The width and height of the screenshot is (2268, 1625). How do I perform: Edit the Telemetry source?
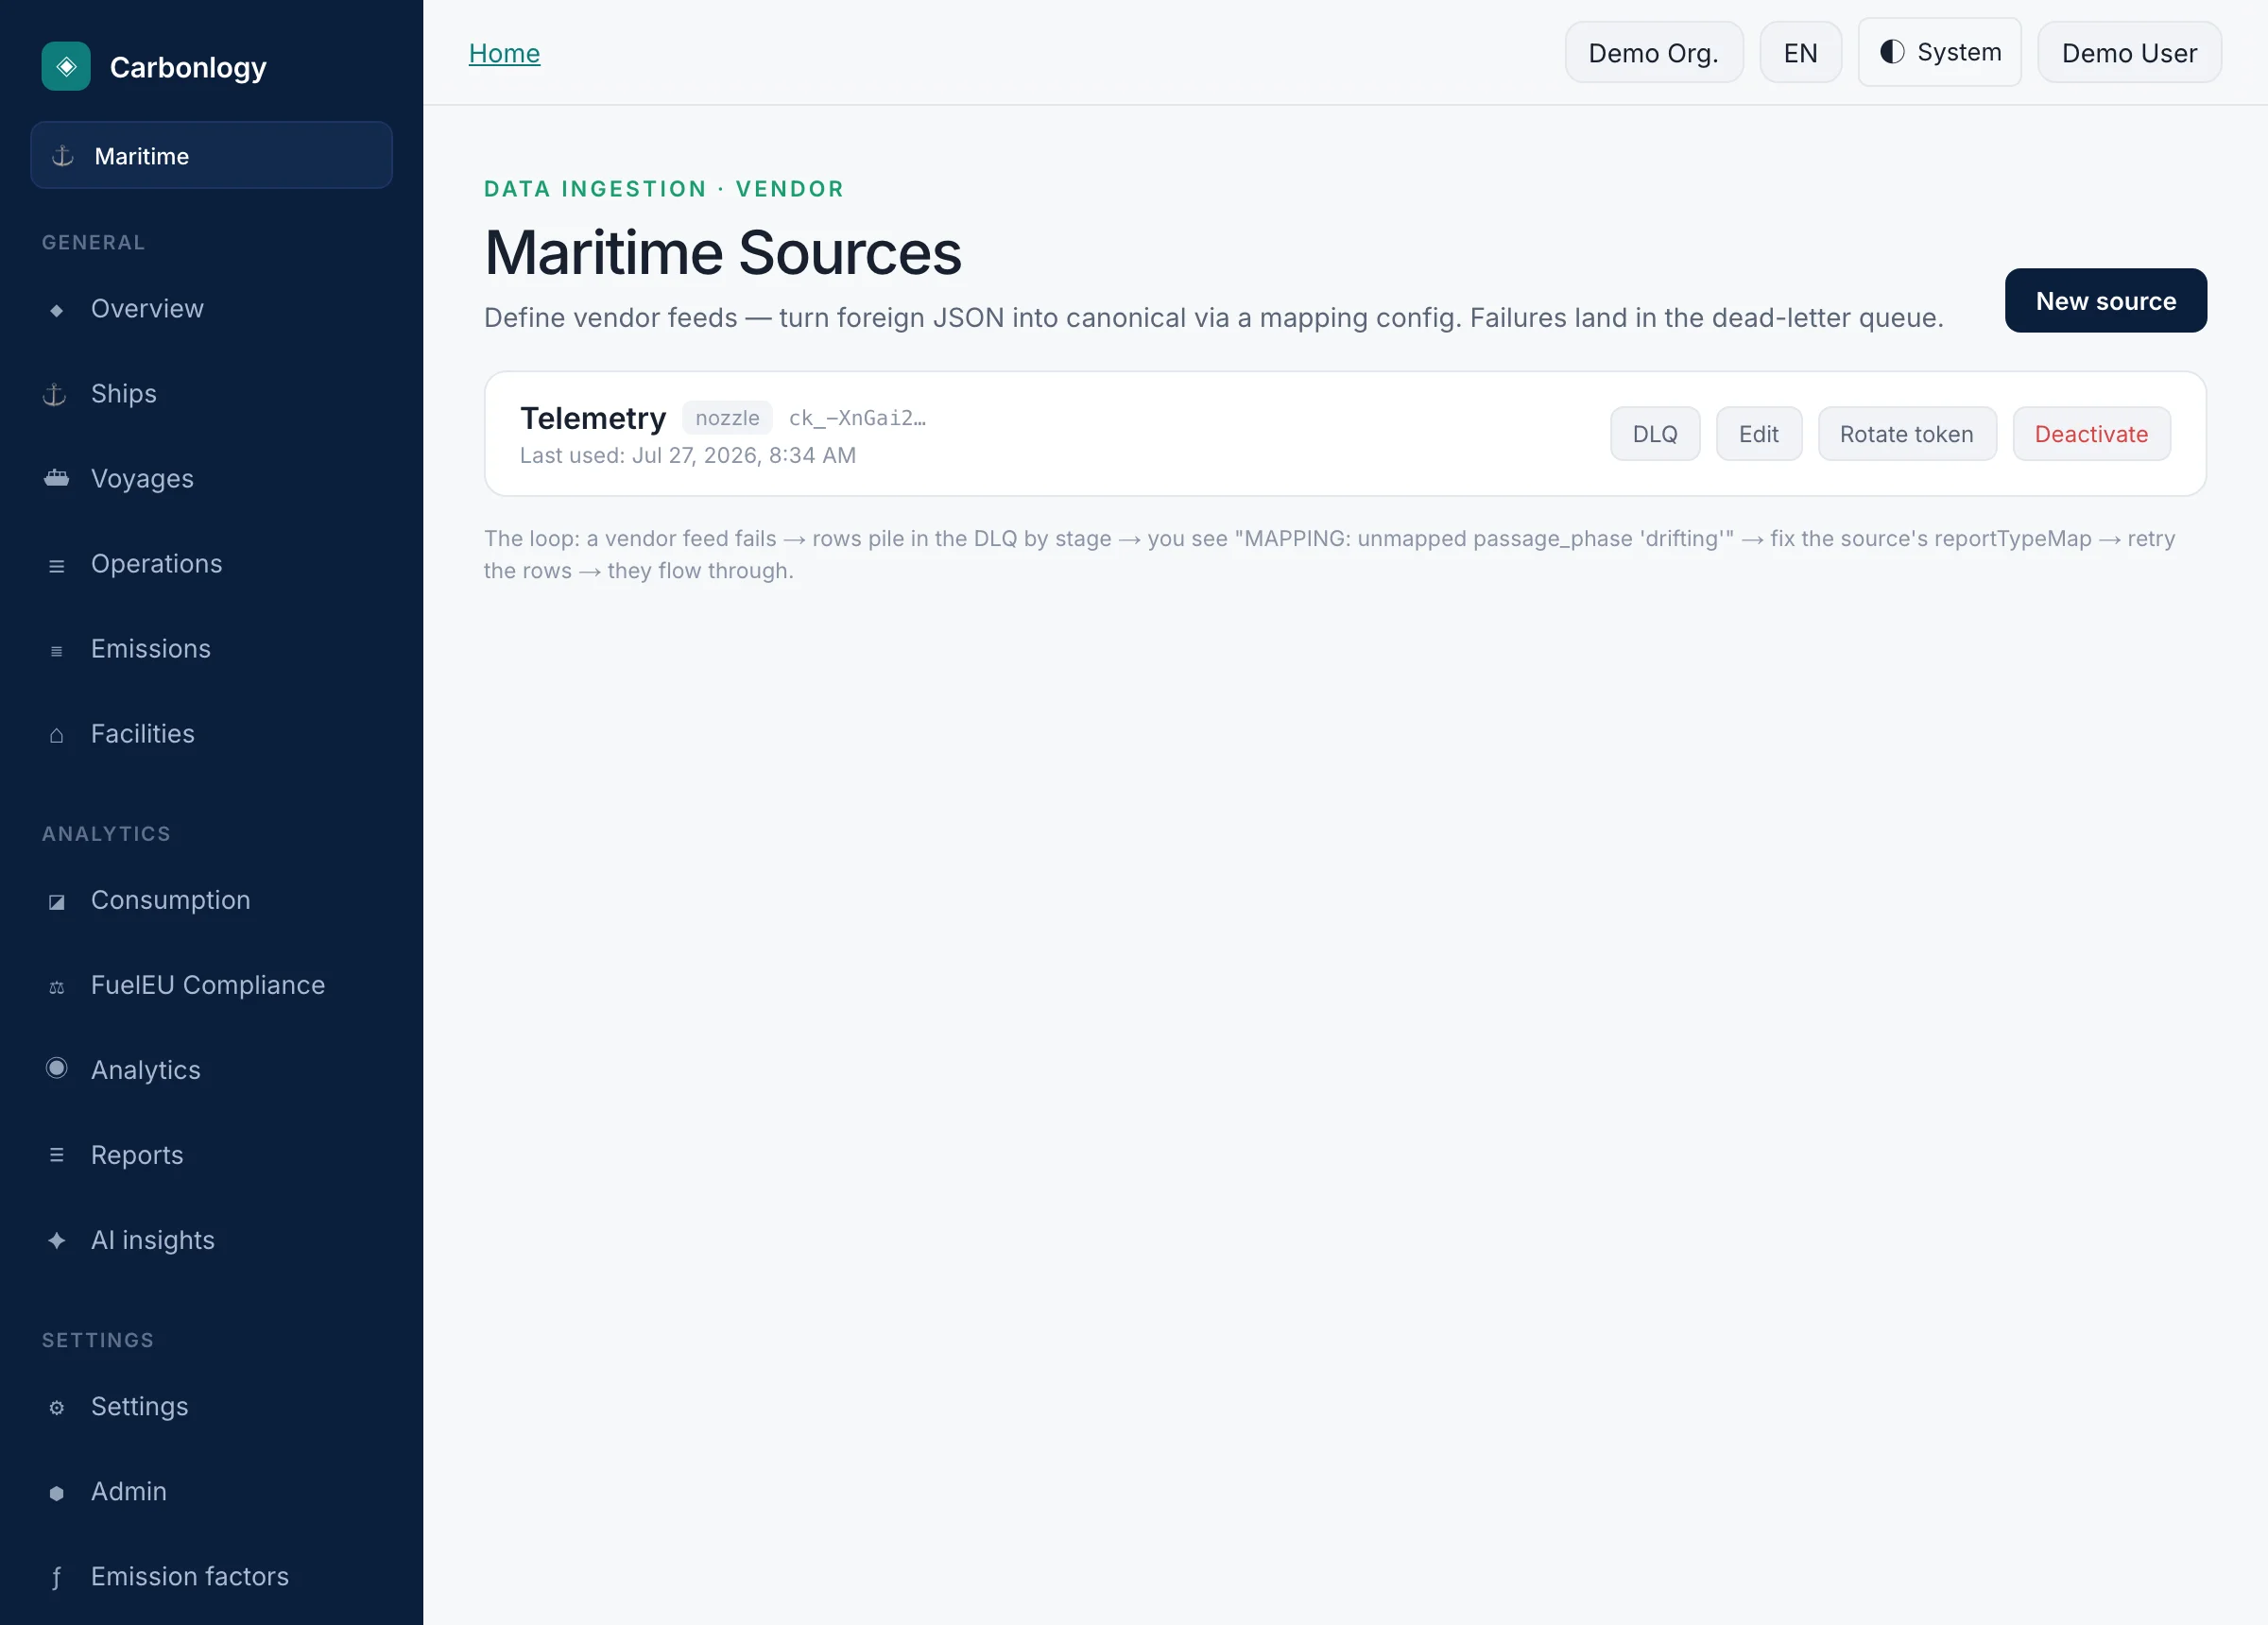1758,434
